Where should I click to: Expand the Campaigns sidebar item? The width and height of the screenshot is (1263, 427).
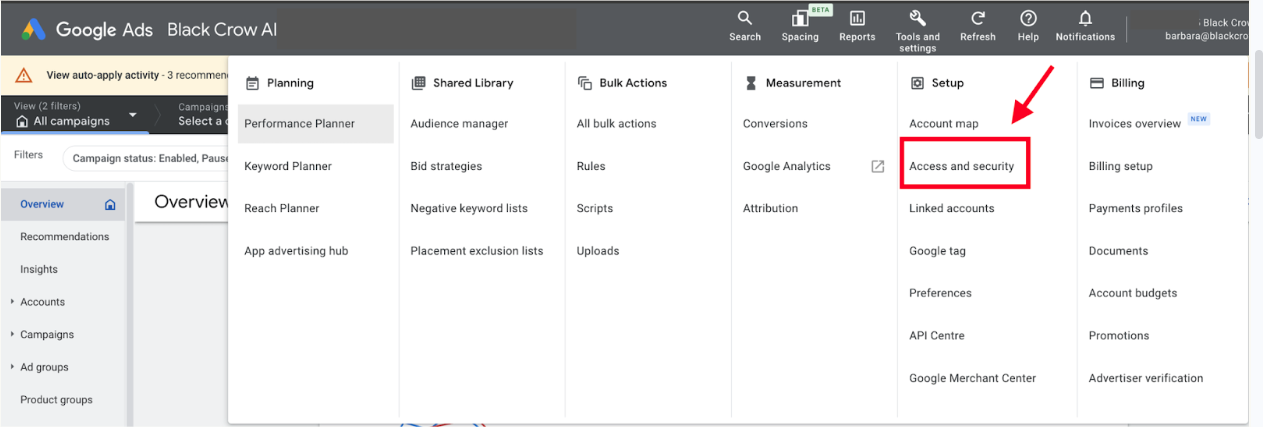47,334
